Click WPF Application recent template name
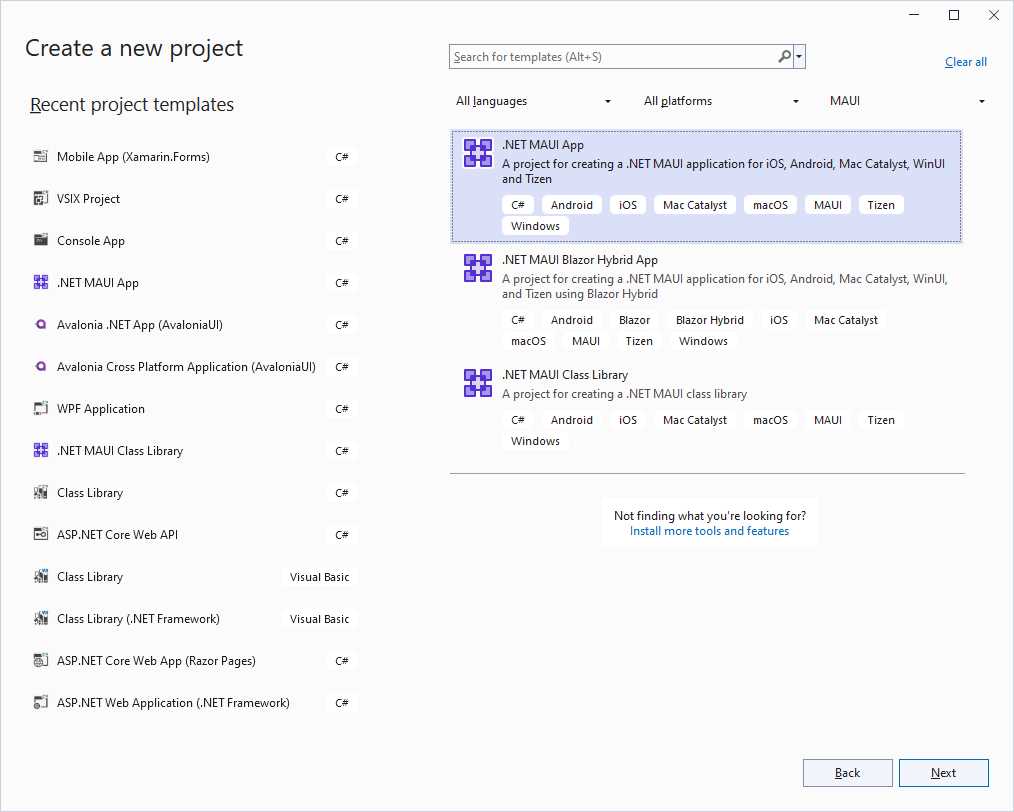 pos(101,409)
